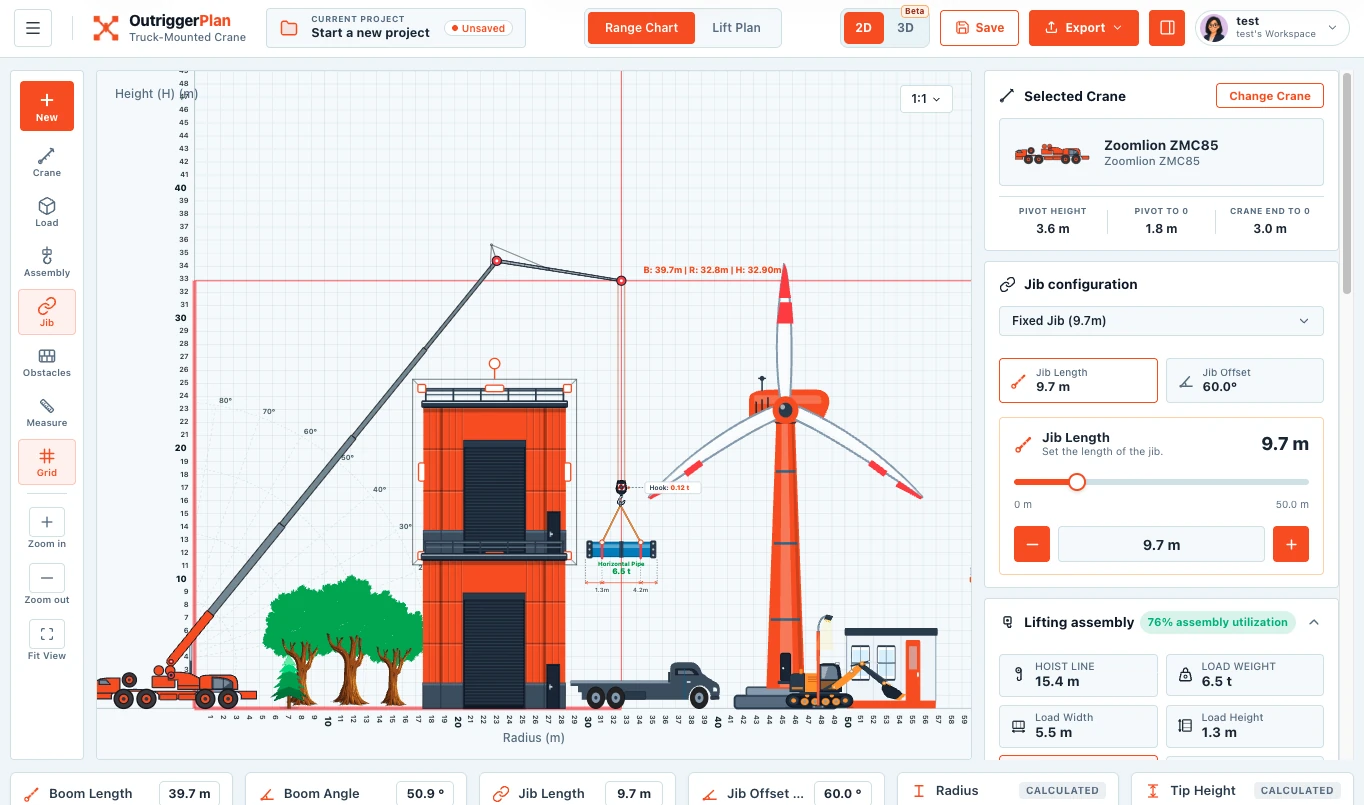Open the Range Chart tab

[642, 28]
